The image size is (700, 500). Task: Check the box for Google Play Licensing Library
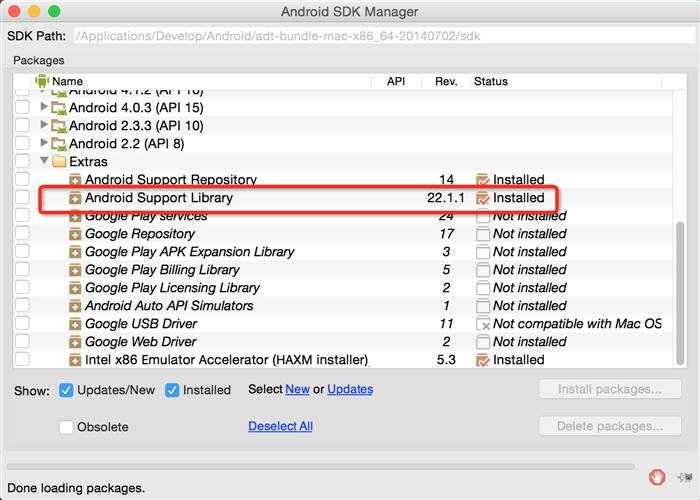coord(22,287)
